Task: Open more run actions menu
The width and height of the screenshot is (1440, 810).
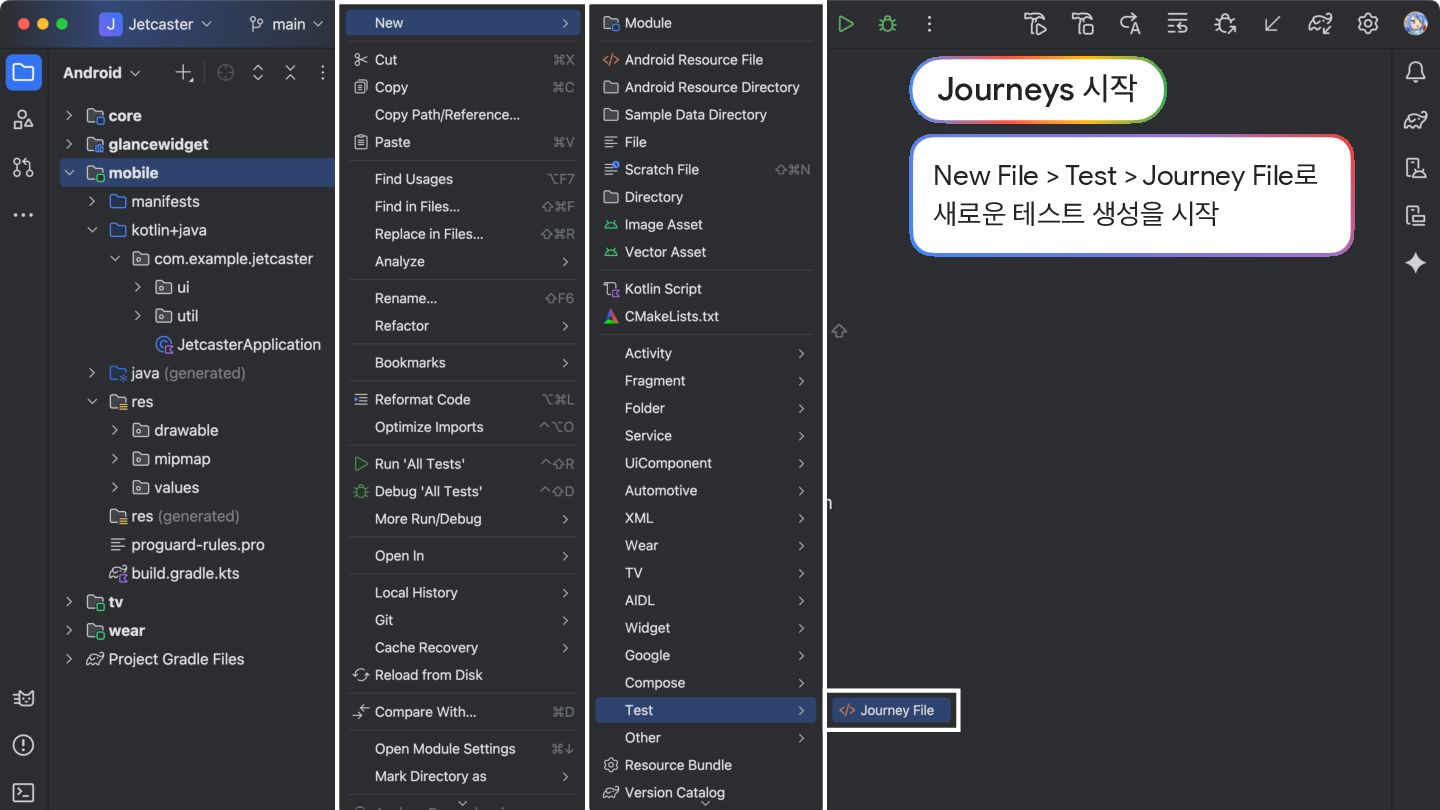Action: 929,24
